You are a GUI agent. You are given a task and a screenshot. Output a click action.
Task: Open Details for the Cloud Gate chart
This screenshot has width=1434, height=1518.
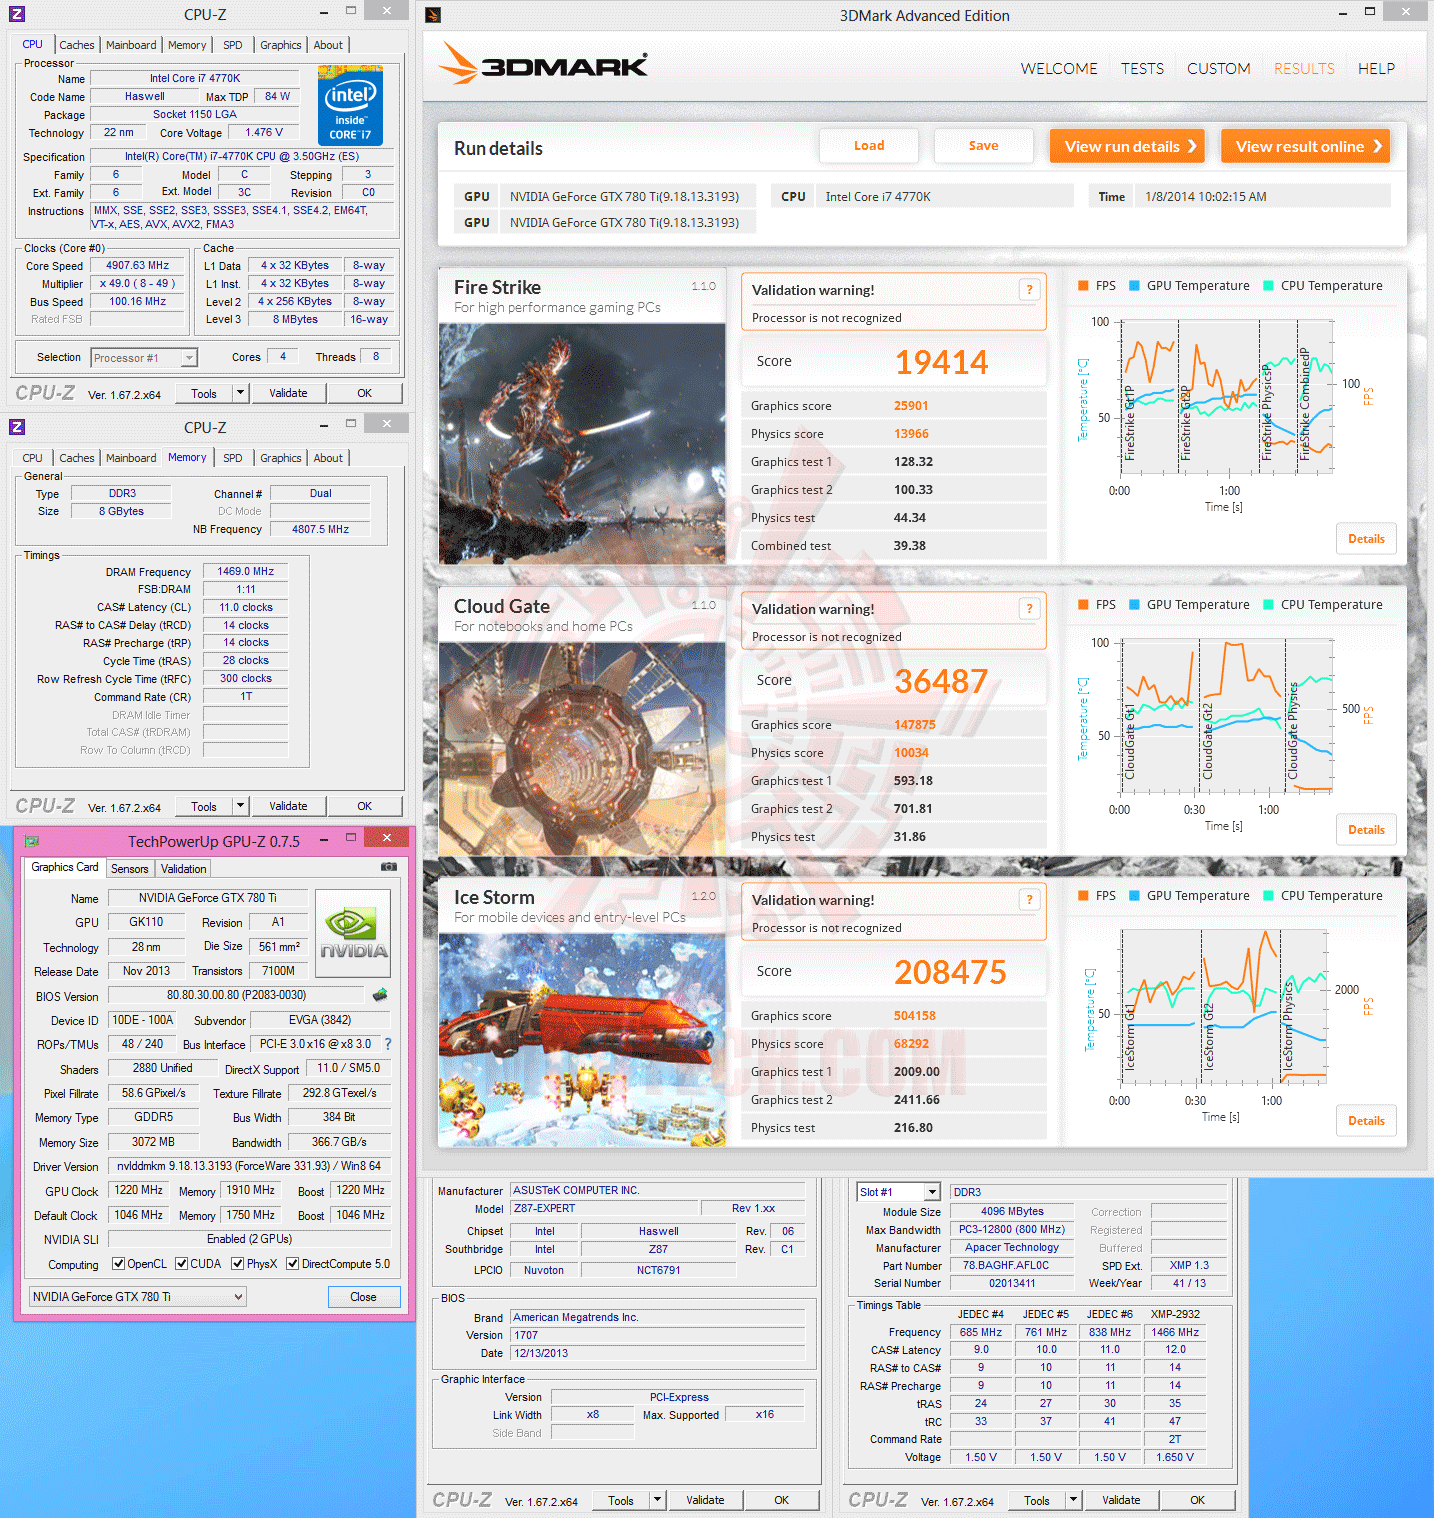coord(1366,830)
